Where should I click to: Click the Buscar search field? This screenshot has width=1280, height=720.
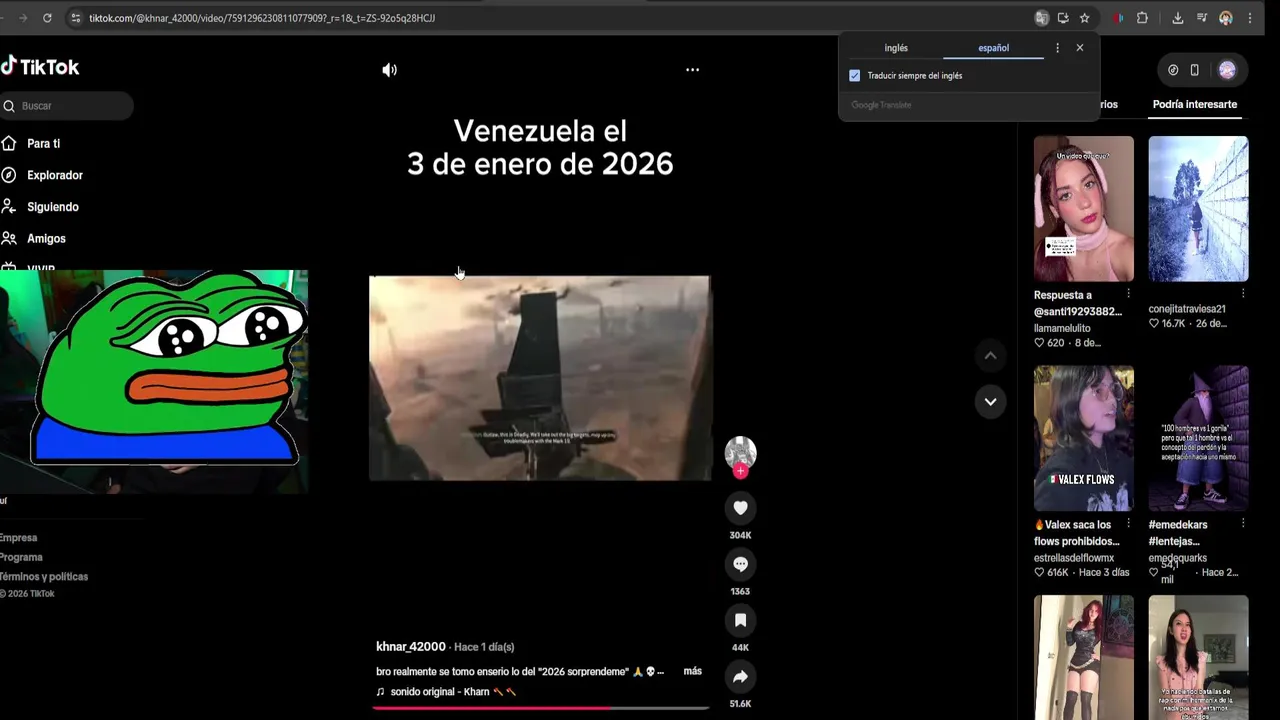(x=67, y=106)
